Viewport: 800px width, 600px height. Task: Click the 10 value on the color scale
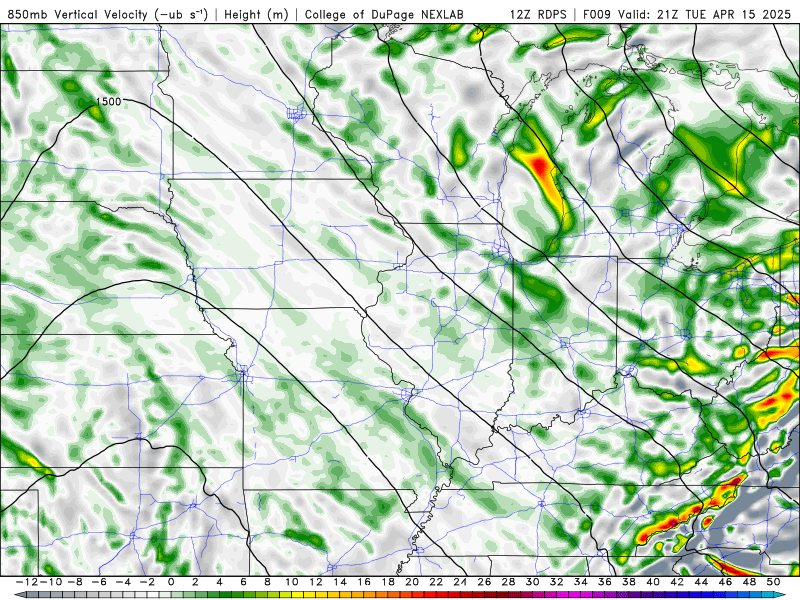coord(291,582)
